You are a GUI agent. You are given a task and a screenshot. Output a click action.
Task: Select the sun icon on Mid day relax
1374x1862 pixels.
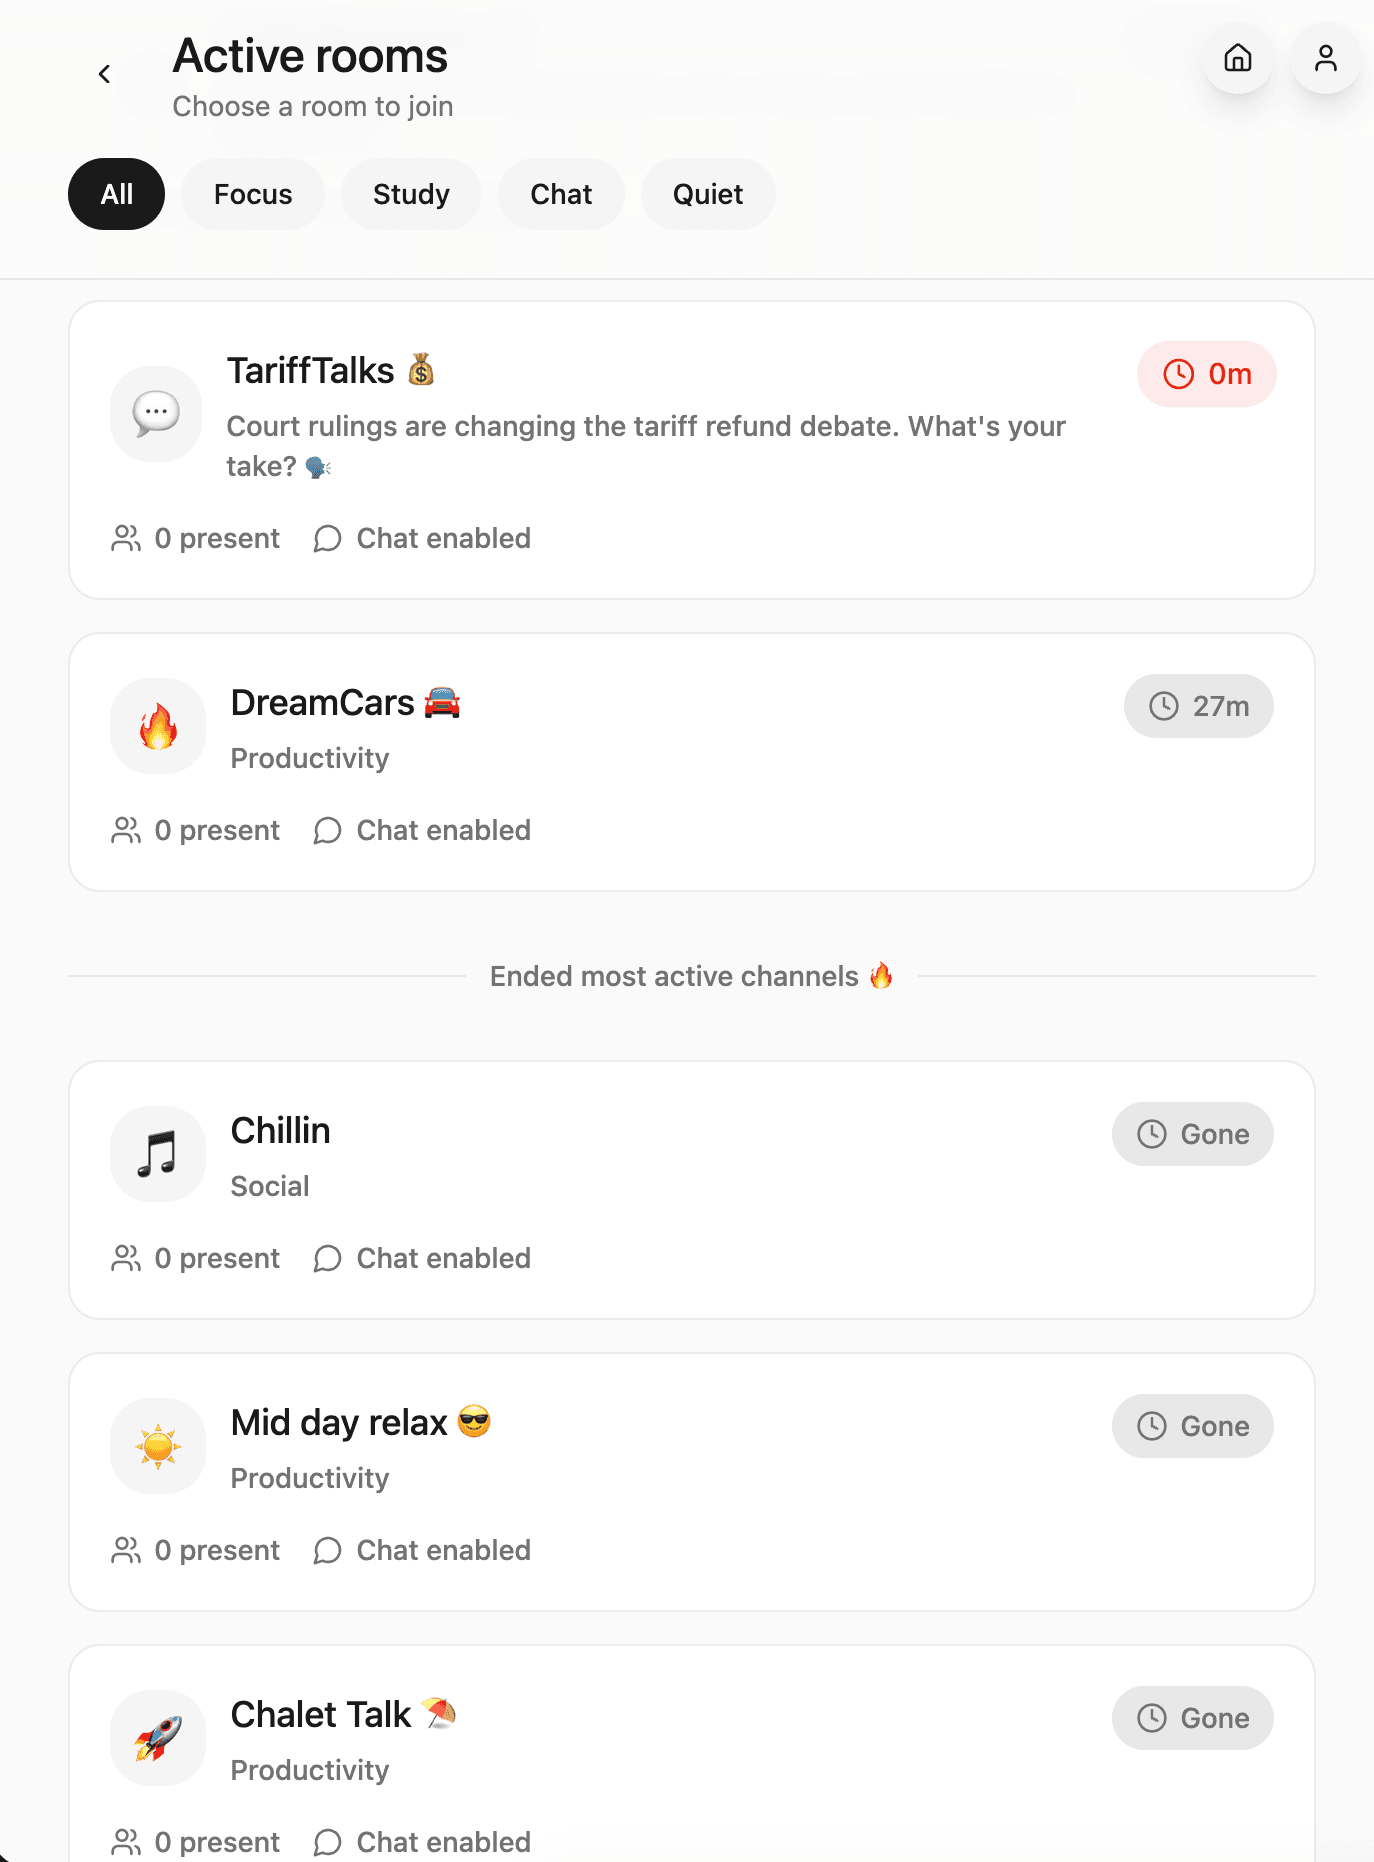(x=158, y=1446)
